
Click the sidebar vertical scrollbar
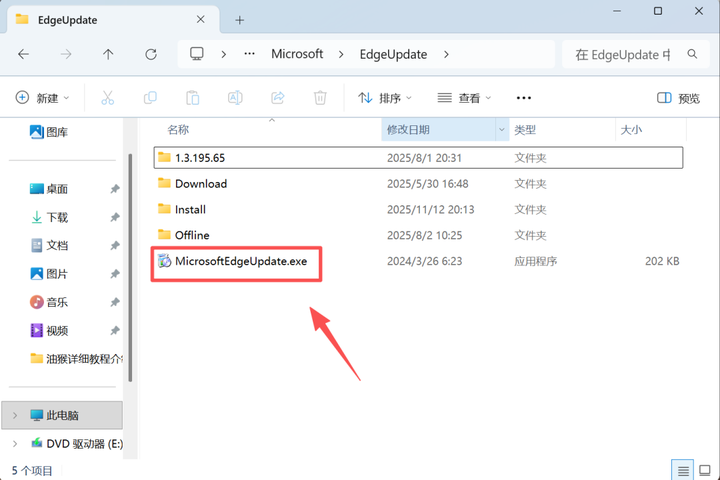point(130,268)
